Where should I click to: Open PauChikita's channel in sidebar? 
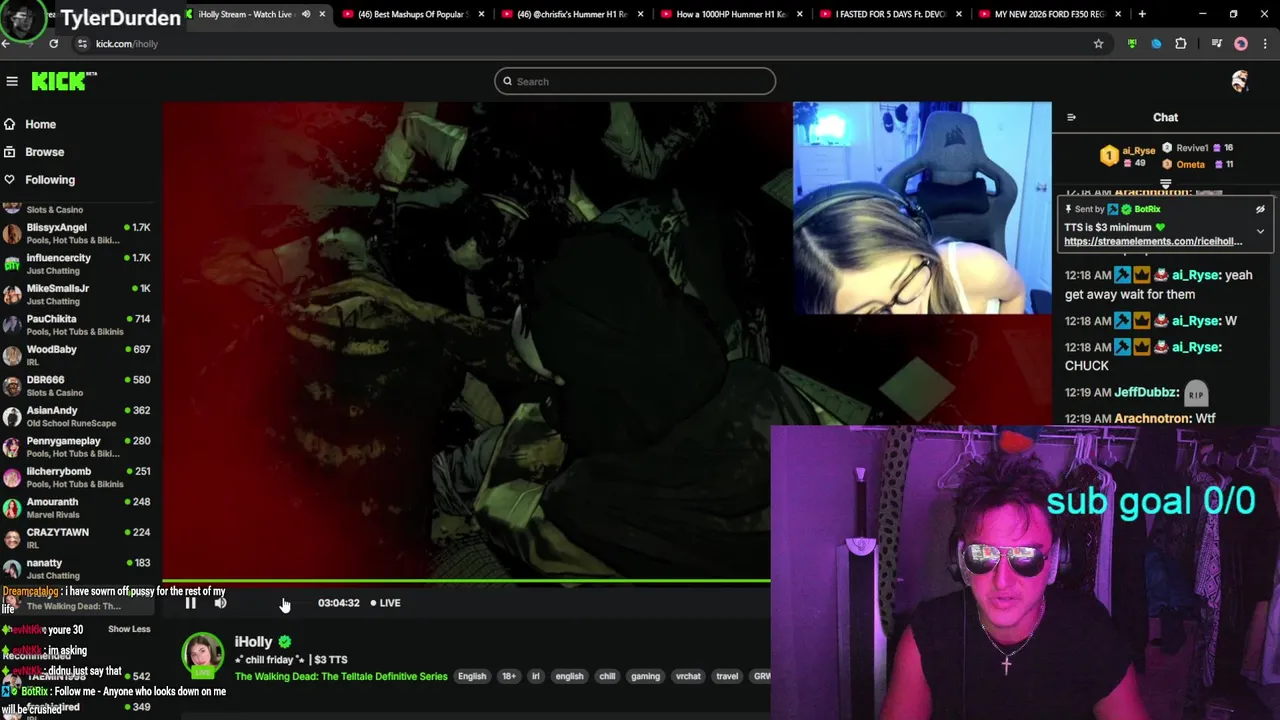pos(77,325)
